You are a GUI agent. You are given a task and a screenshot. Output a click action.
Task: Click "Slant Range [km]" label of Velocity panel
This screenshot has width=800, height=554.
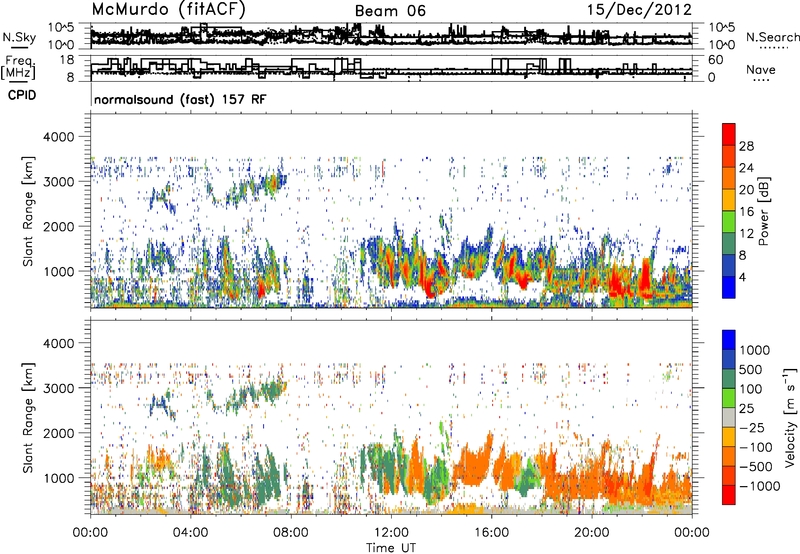pos(28,417)
